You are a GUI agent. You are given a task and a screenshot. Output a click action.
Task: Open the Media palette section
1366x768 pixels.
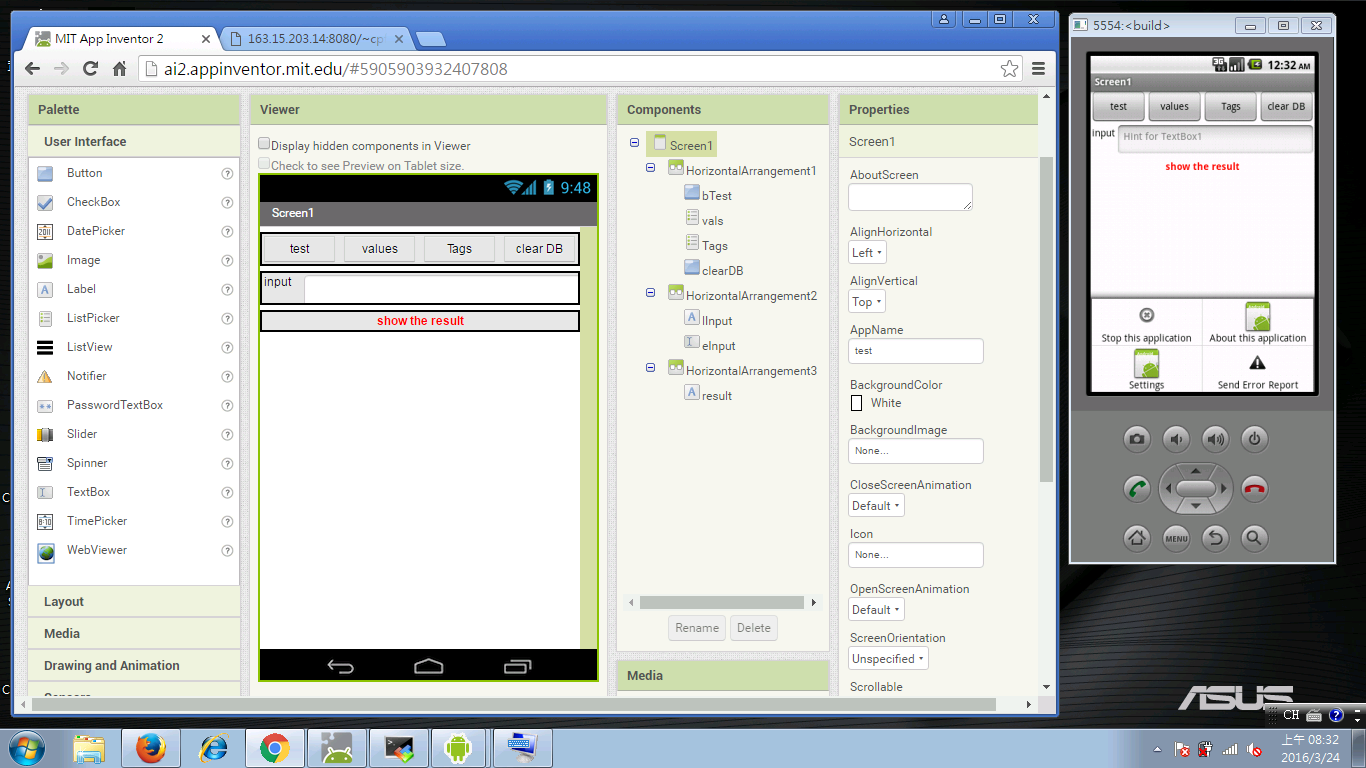click(62, 634)
